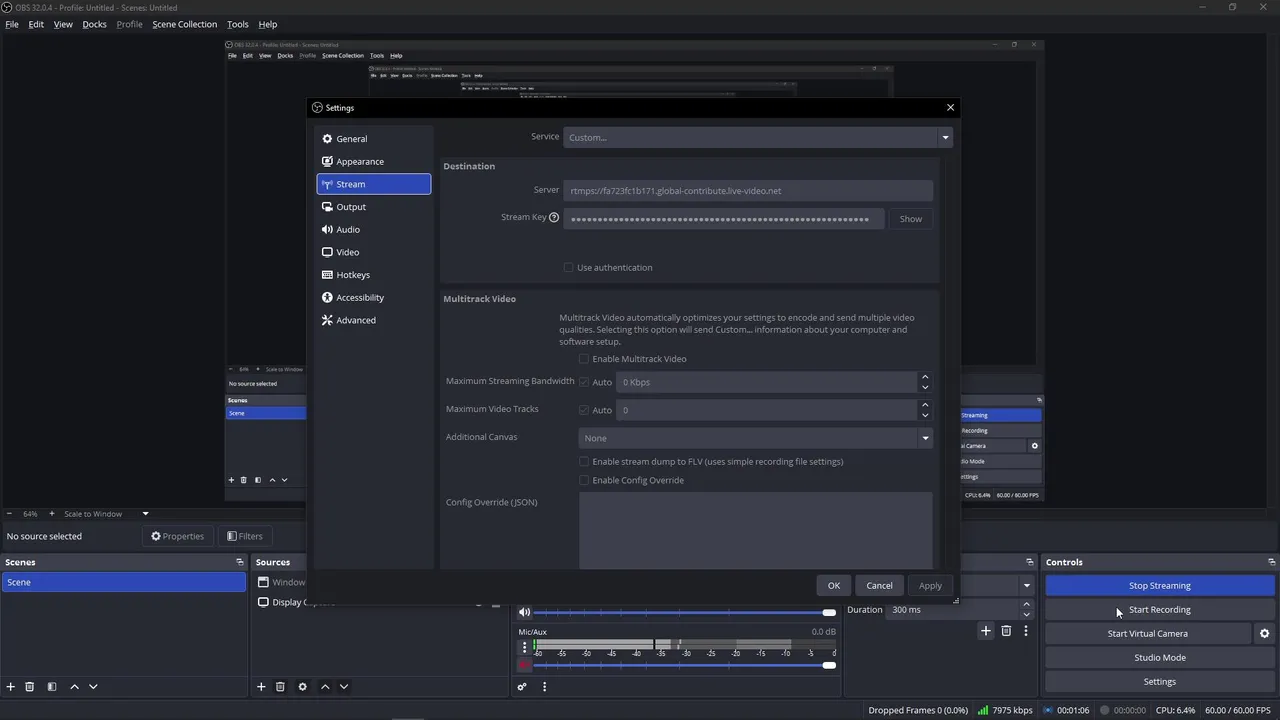Tick Enable Multitrack Video checkbox
The image size is (1280, 720).
click(x=584, y=359)
